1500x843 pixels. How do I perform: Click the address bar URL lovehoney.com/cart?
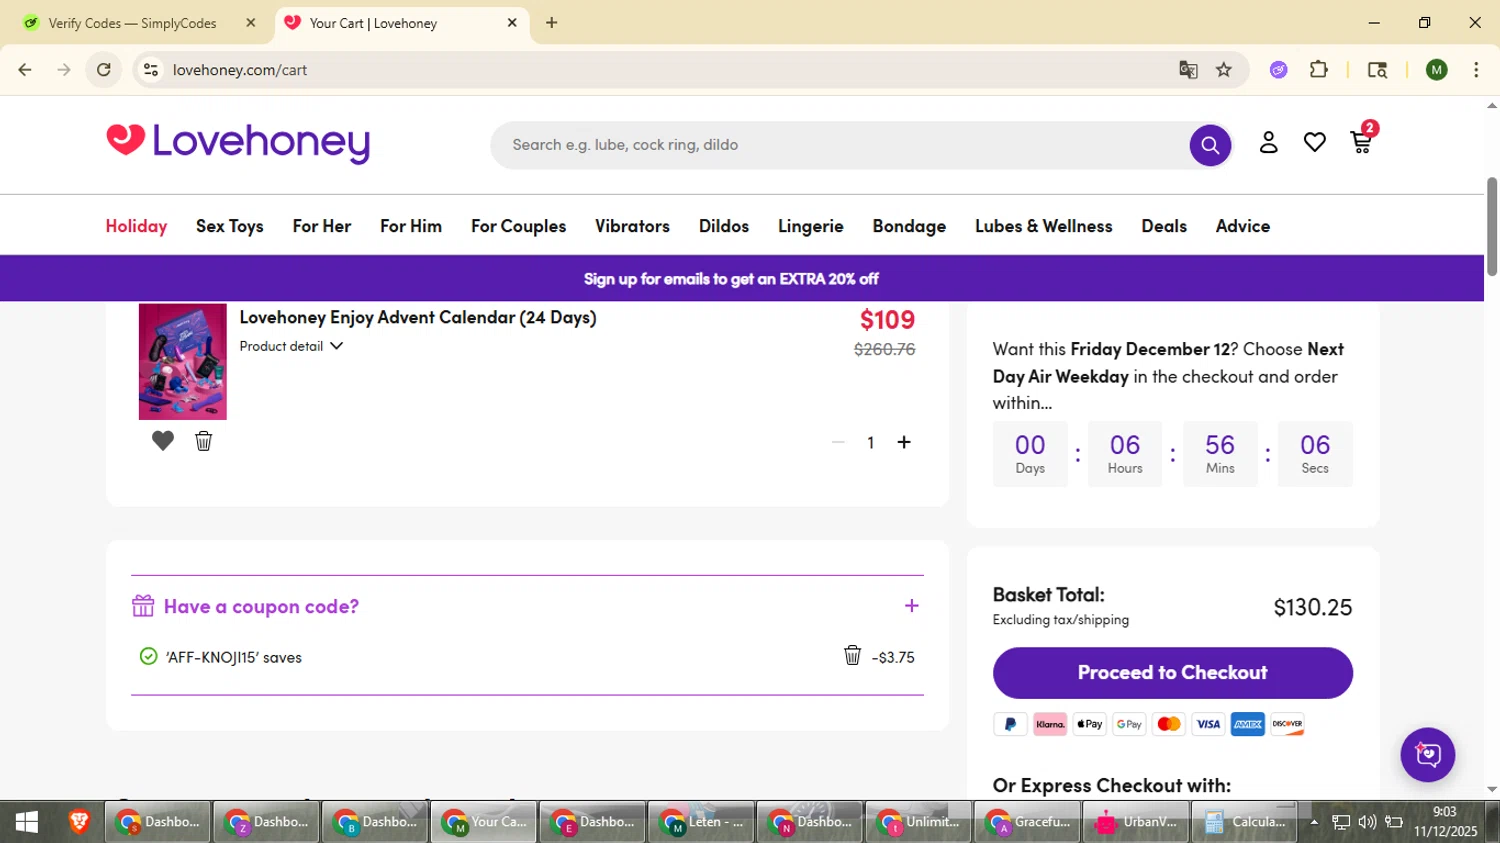point(240,70)
